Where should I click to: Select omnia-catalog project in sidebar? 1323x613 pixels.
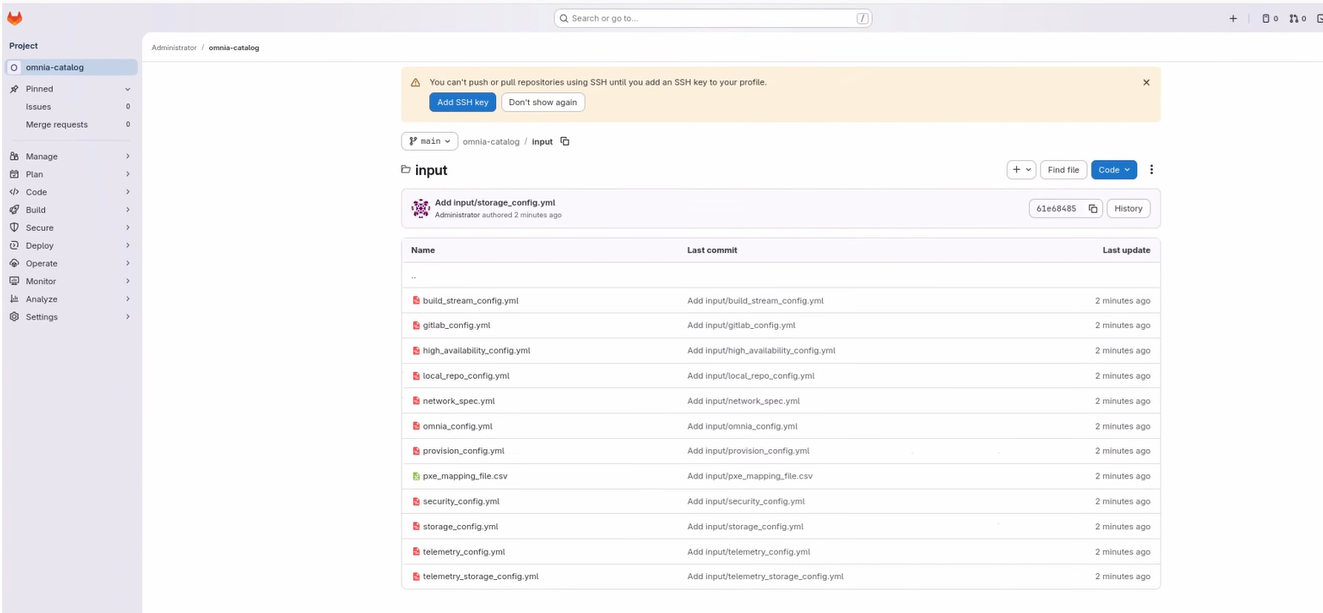71,67
